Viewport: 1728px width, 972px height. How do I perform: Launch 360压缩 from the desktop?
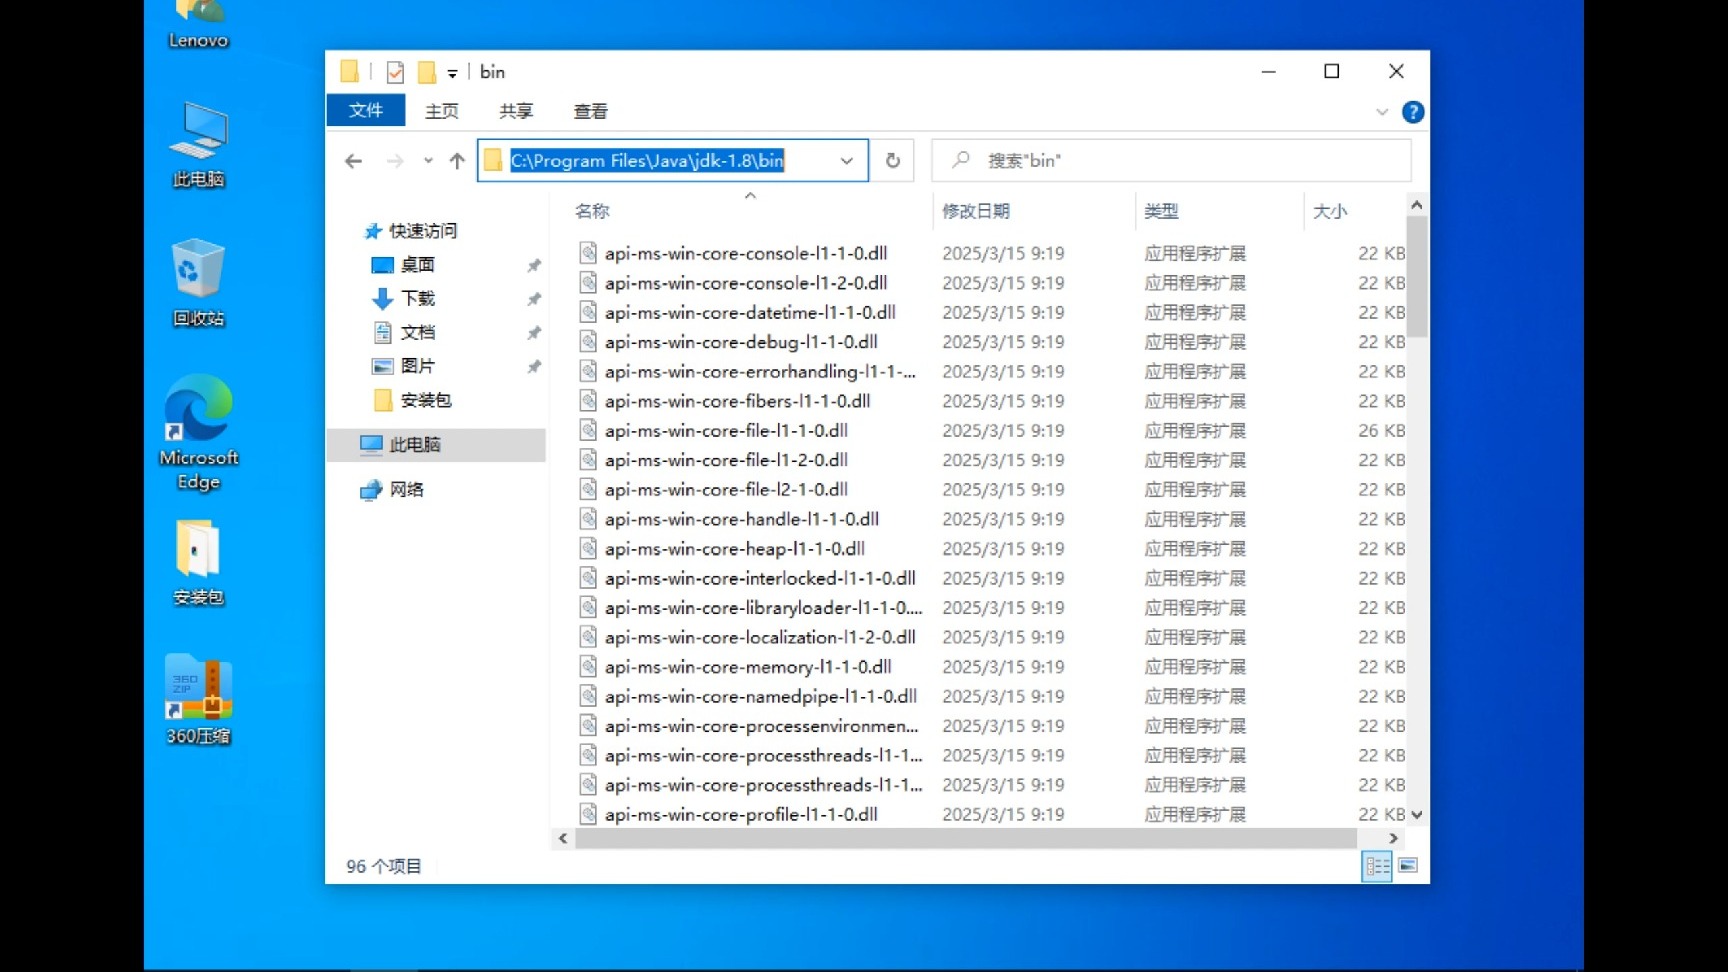(198, 700)
